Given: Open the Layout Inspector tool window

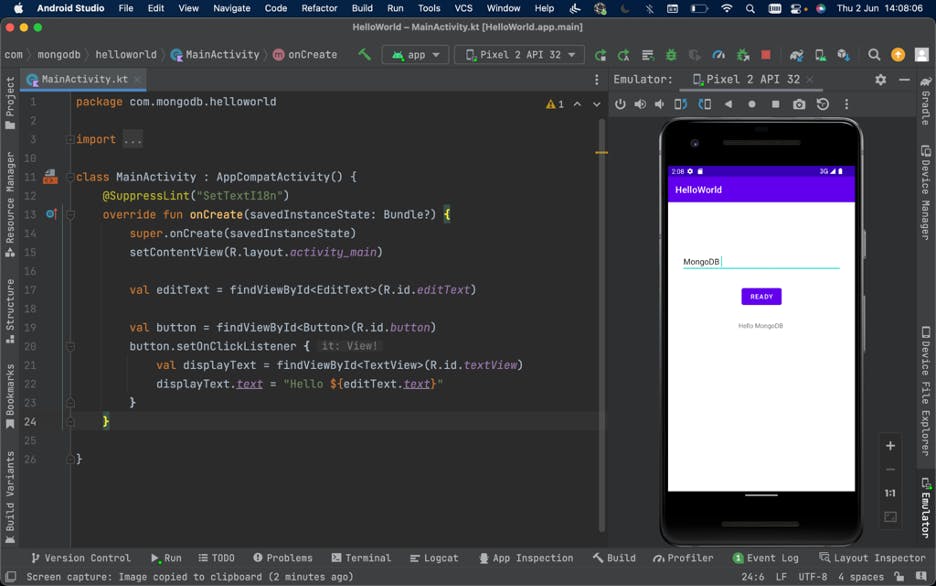Looking at the screenshot, I should pos(872,558).
